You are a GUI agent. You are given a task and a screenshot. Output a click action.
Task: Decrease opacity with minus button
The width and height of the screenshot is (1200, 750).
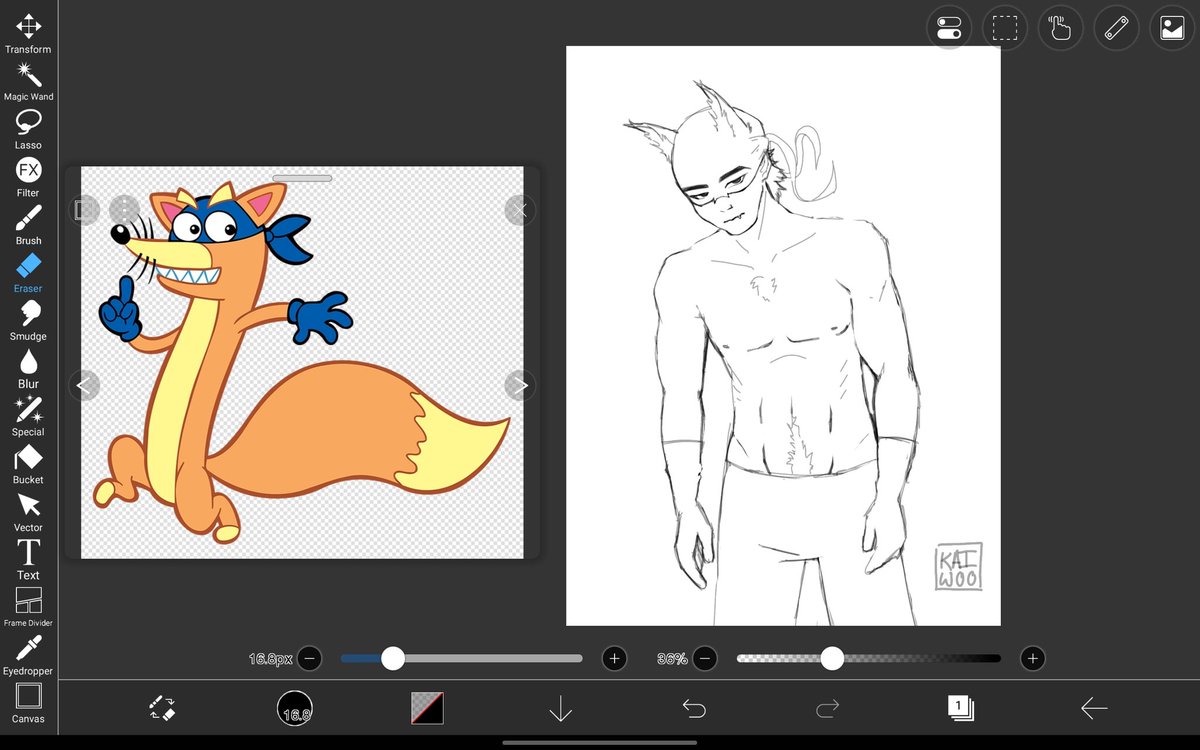pyautogui.click(x=705, y=658)
